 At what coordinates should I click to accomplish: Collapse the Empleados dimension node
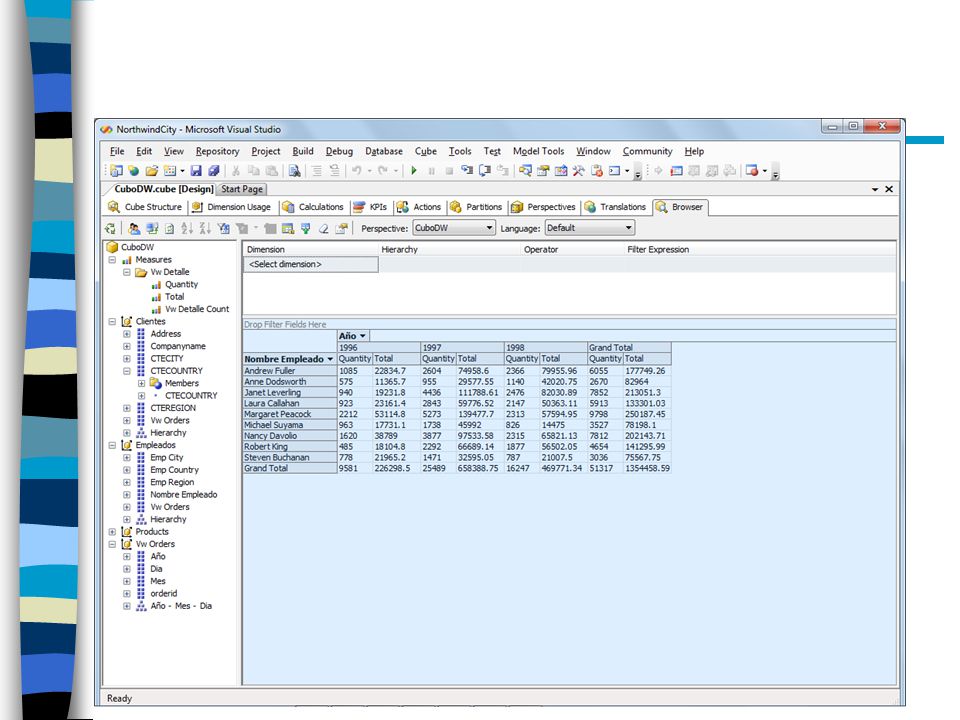pyautogui.click(x=112, y=445)
